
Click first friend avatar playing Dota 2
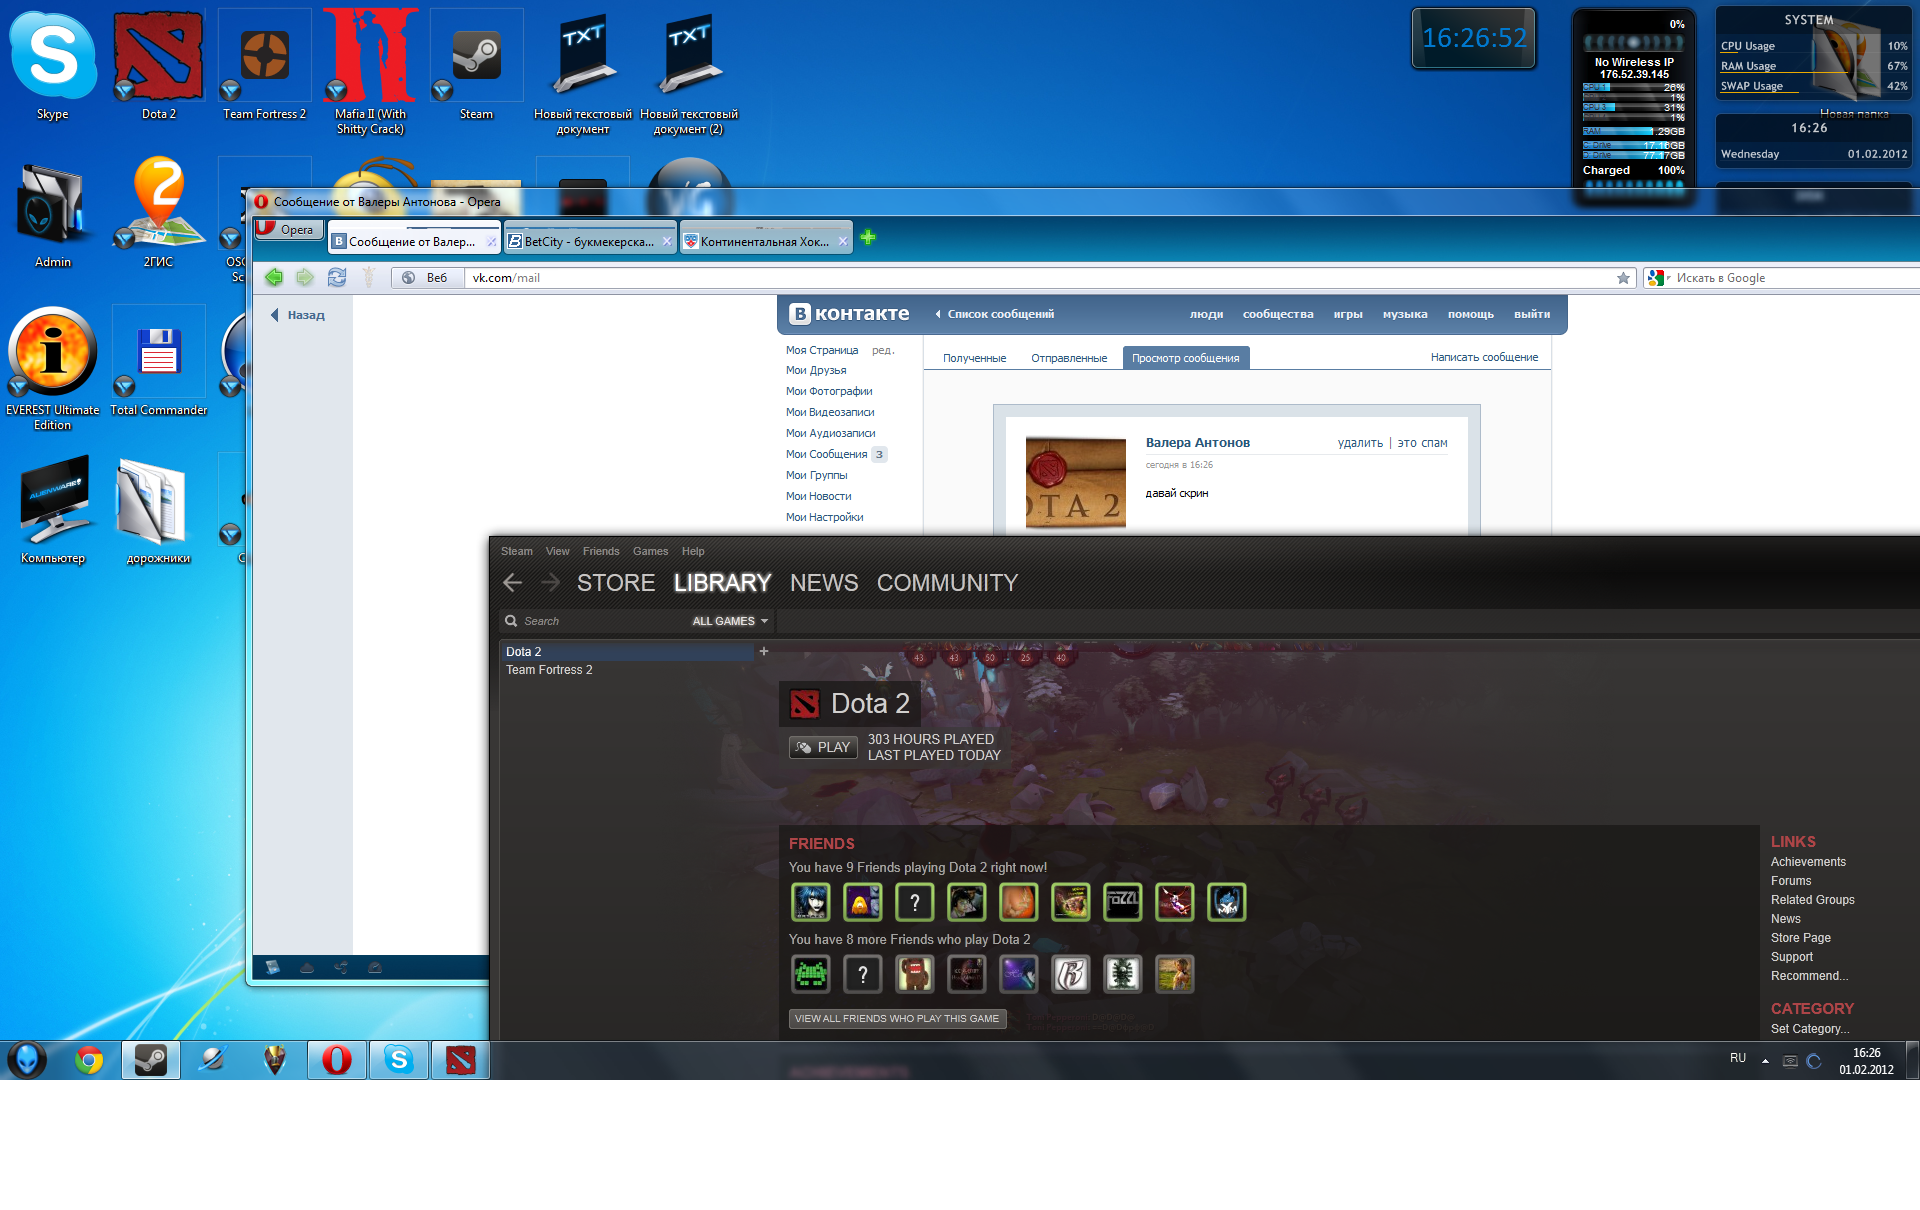(811, 902)
